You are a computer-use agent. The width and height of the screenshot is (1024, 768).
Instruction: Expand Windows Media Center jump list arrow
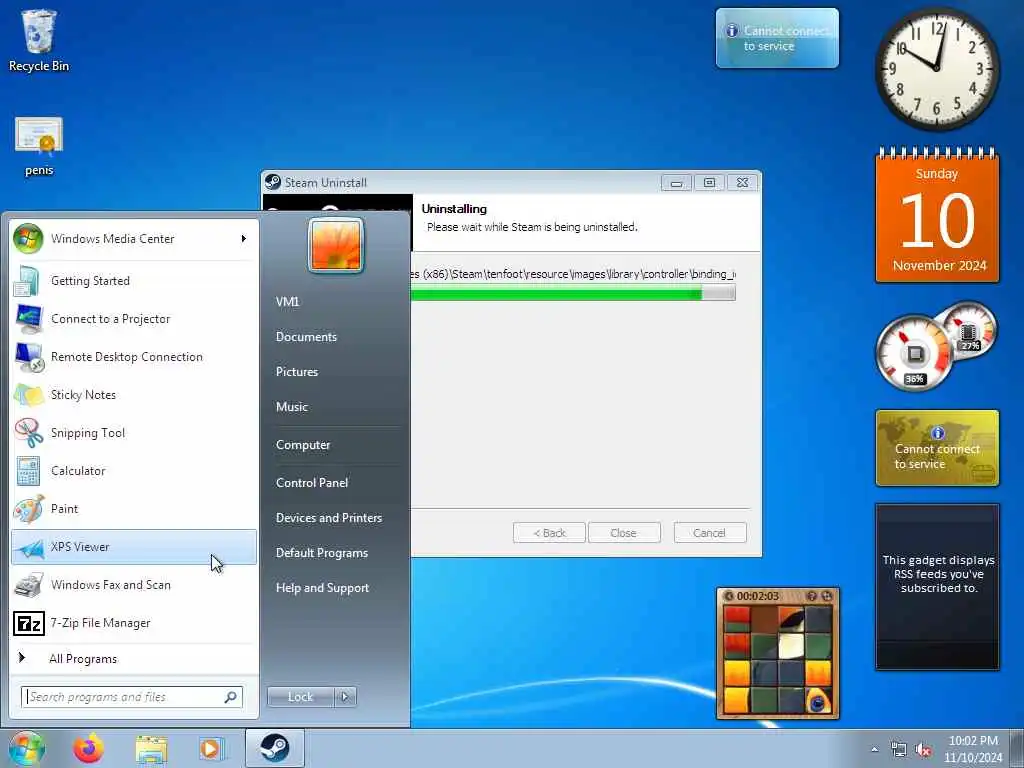click(x=244, y=239)
